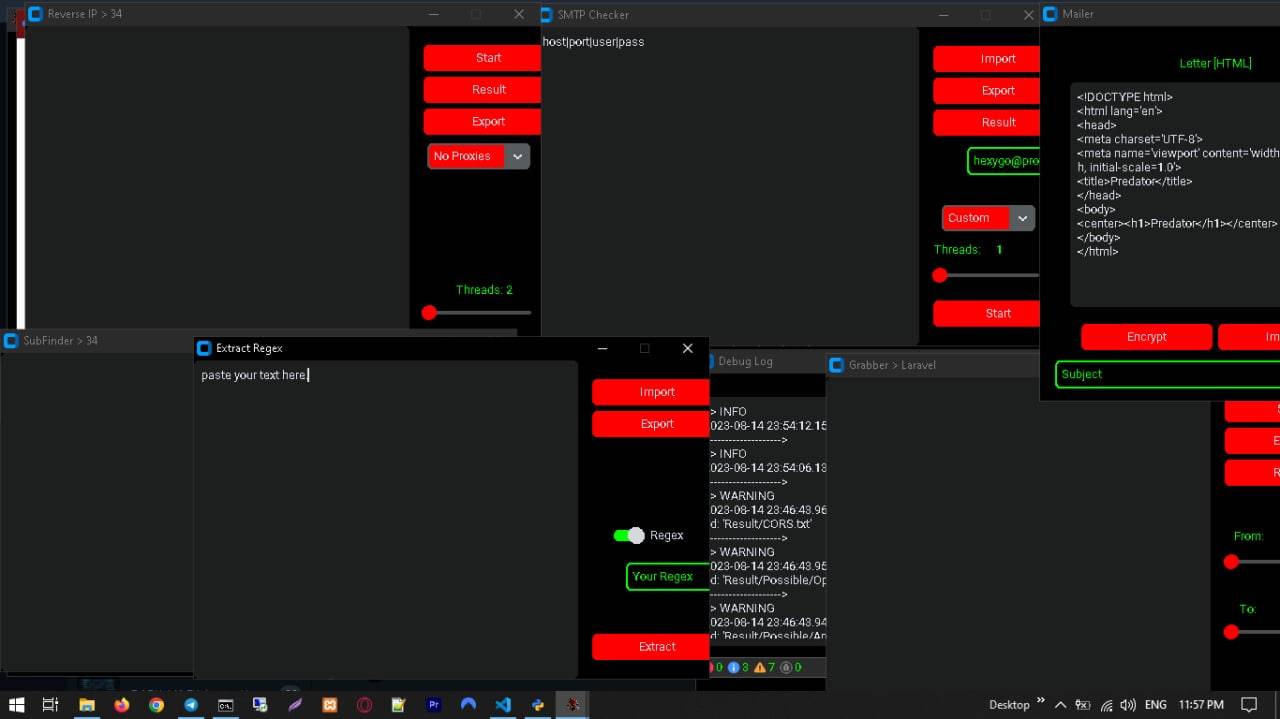Select the active bug app taskbar icon
This screenshot has width=1280, height=719.
click(572, 705)
